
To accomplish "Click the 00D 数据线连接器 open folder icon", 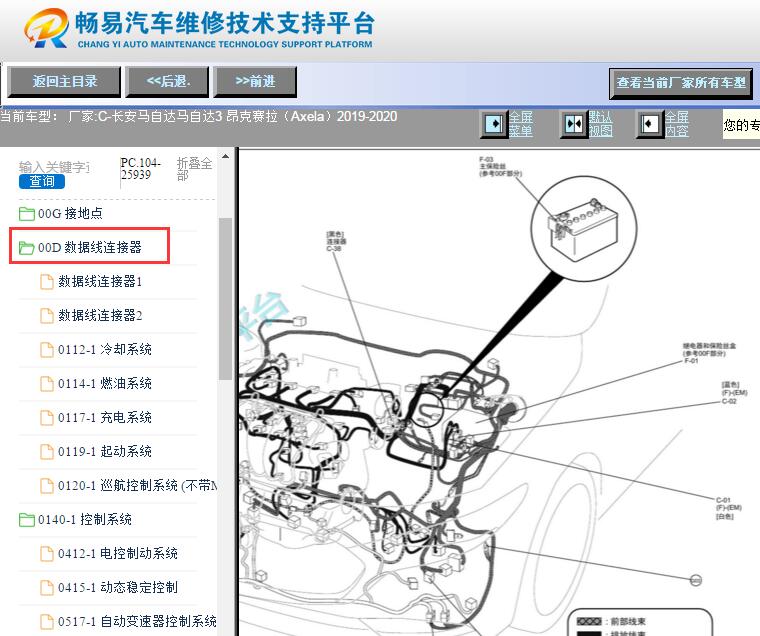I will pyautogui.click(x=27, y=248).
